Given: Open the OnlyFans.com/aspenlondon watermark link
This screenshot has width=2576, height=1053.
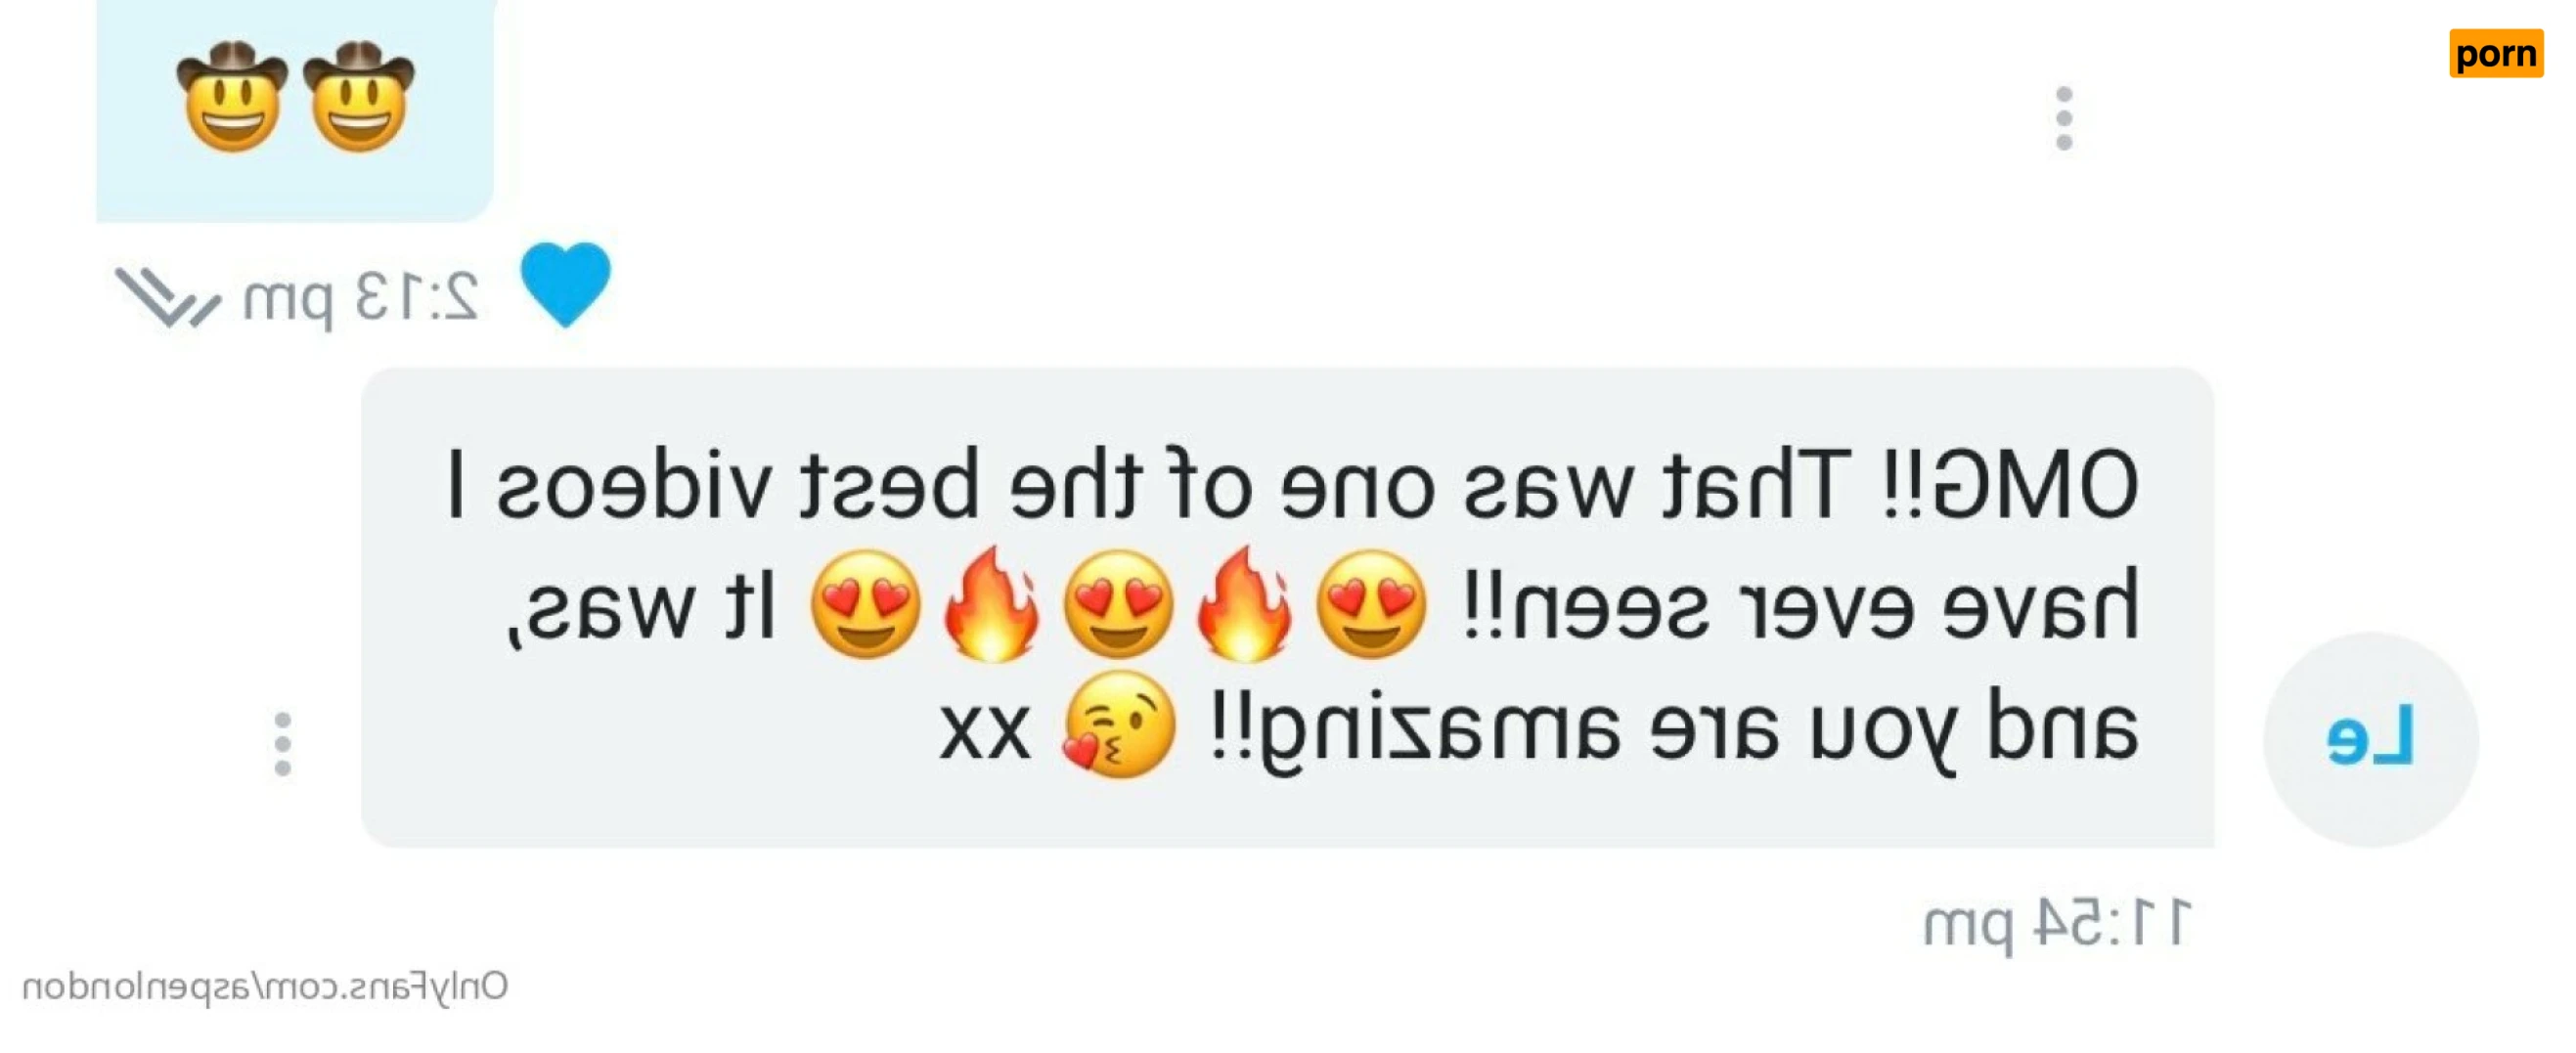Looking at the screenshot, I should click(265, 987).
